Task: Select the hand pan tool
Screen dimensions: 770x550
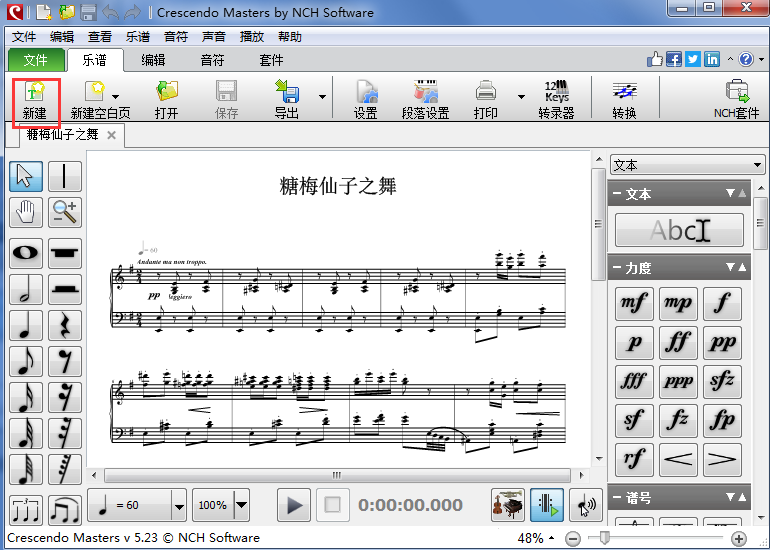Action: pyautogui.click(x=26, y=213)
